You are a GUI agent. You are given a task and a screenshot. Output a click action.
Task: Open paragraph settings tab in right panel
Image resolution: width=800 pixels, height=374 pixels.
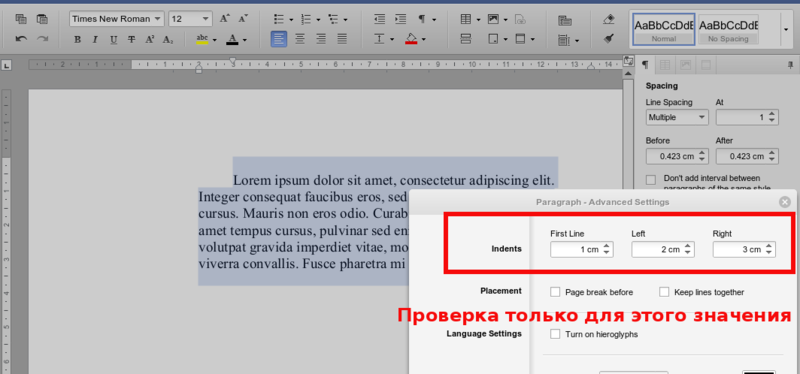(645, 65)
